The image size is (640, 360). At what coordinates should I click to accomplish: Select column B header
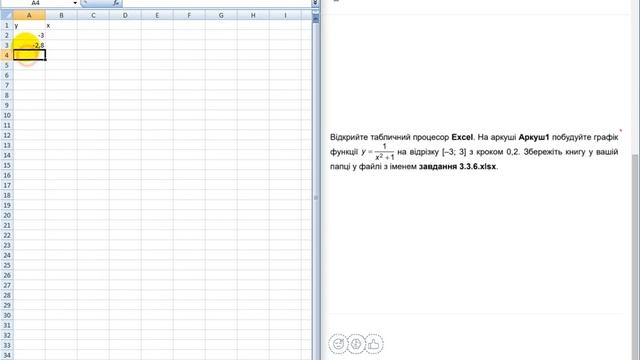point(61,16)
